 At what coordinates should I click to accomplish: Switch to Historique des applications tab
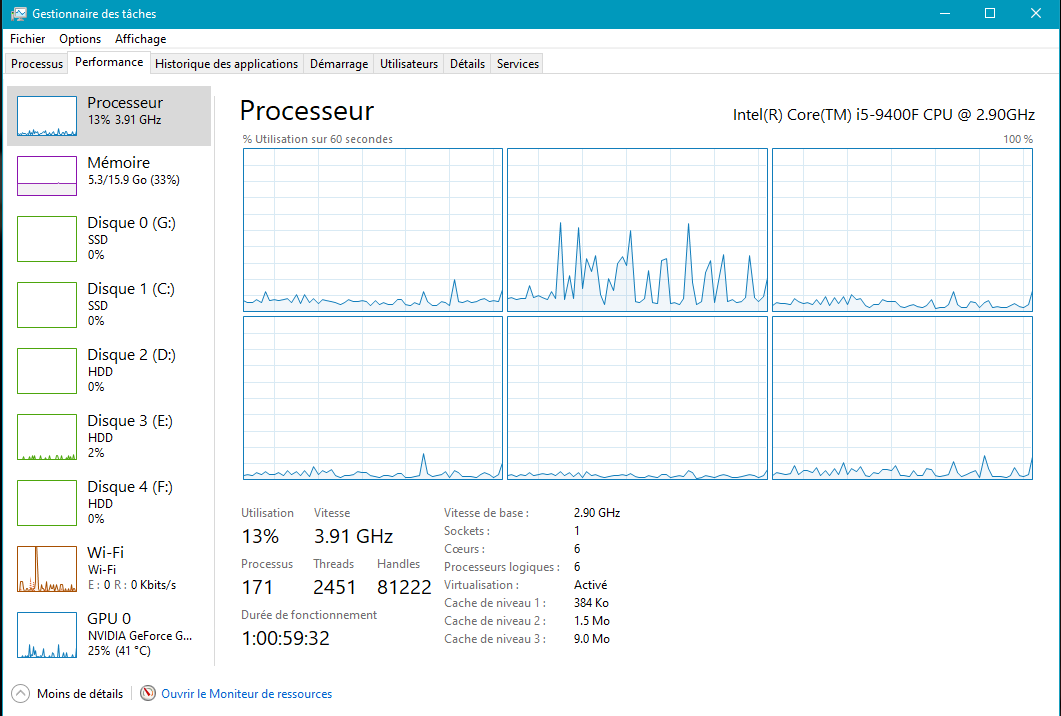pyautogui.click(x=227, y=64)
